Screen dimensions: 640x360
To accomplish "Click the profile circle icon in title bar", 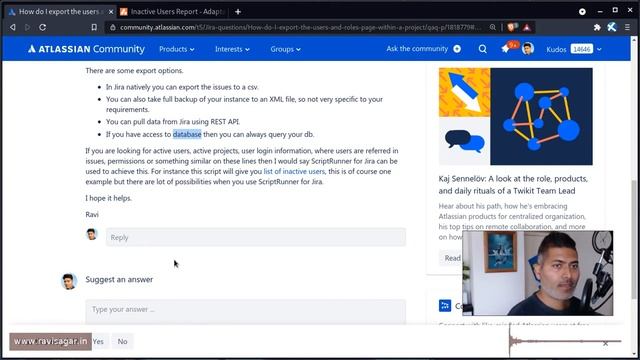I will 582,12.
